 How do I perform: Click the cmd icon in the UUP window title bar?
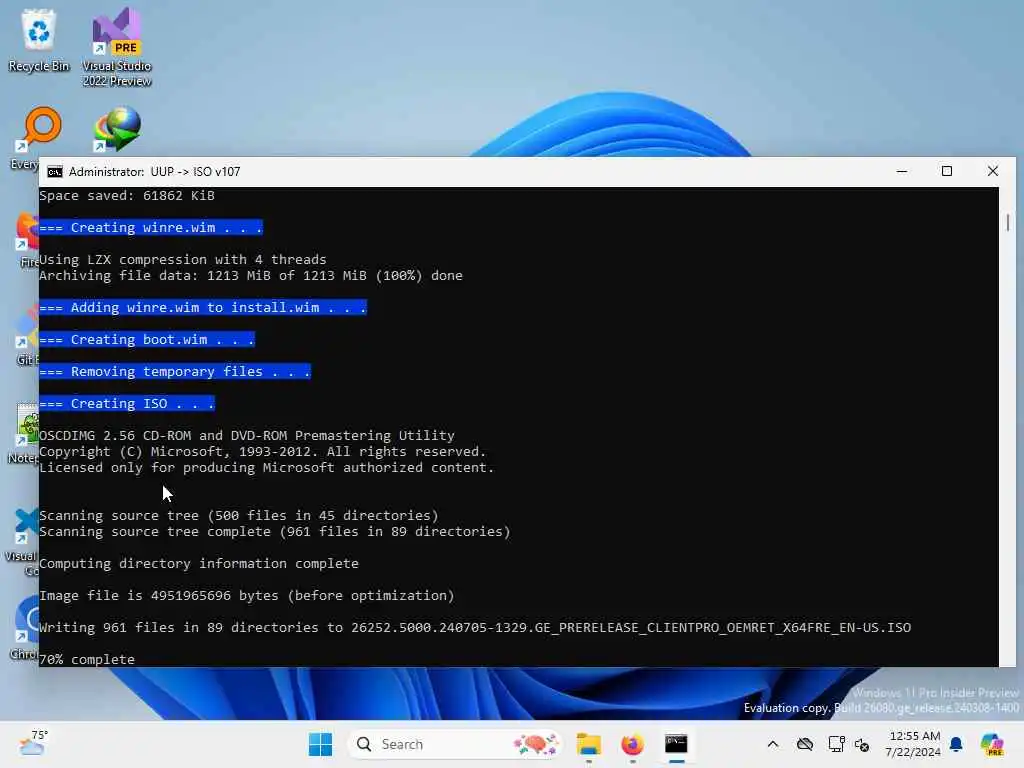55,172
